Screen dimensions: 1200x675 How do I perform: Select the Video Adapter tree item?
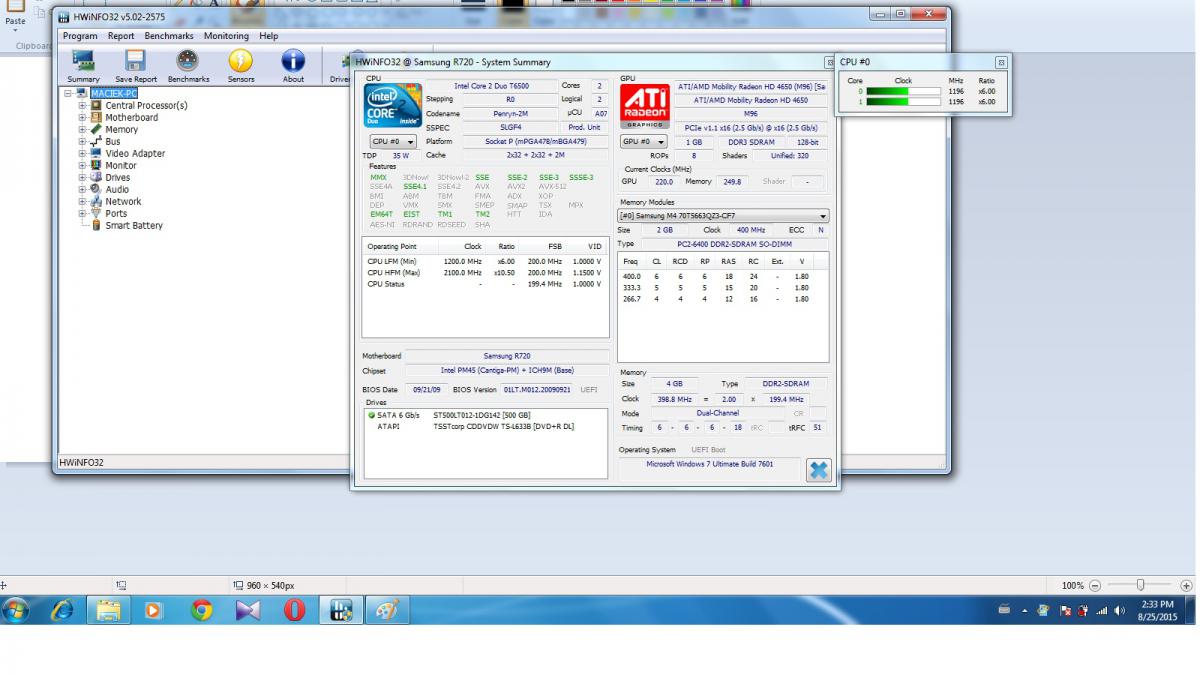(135, 154)
